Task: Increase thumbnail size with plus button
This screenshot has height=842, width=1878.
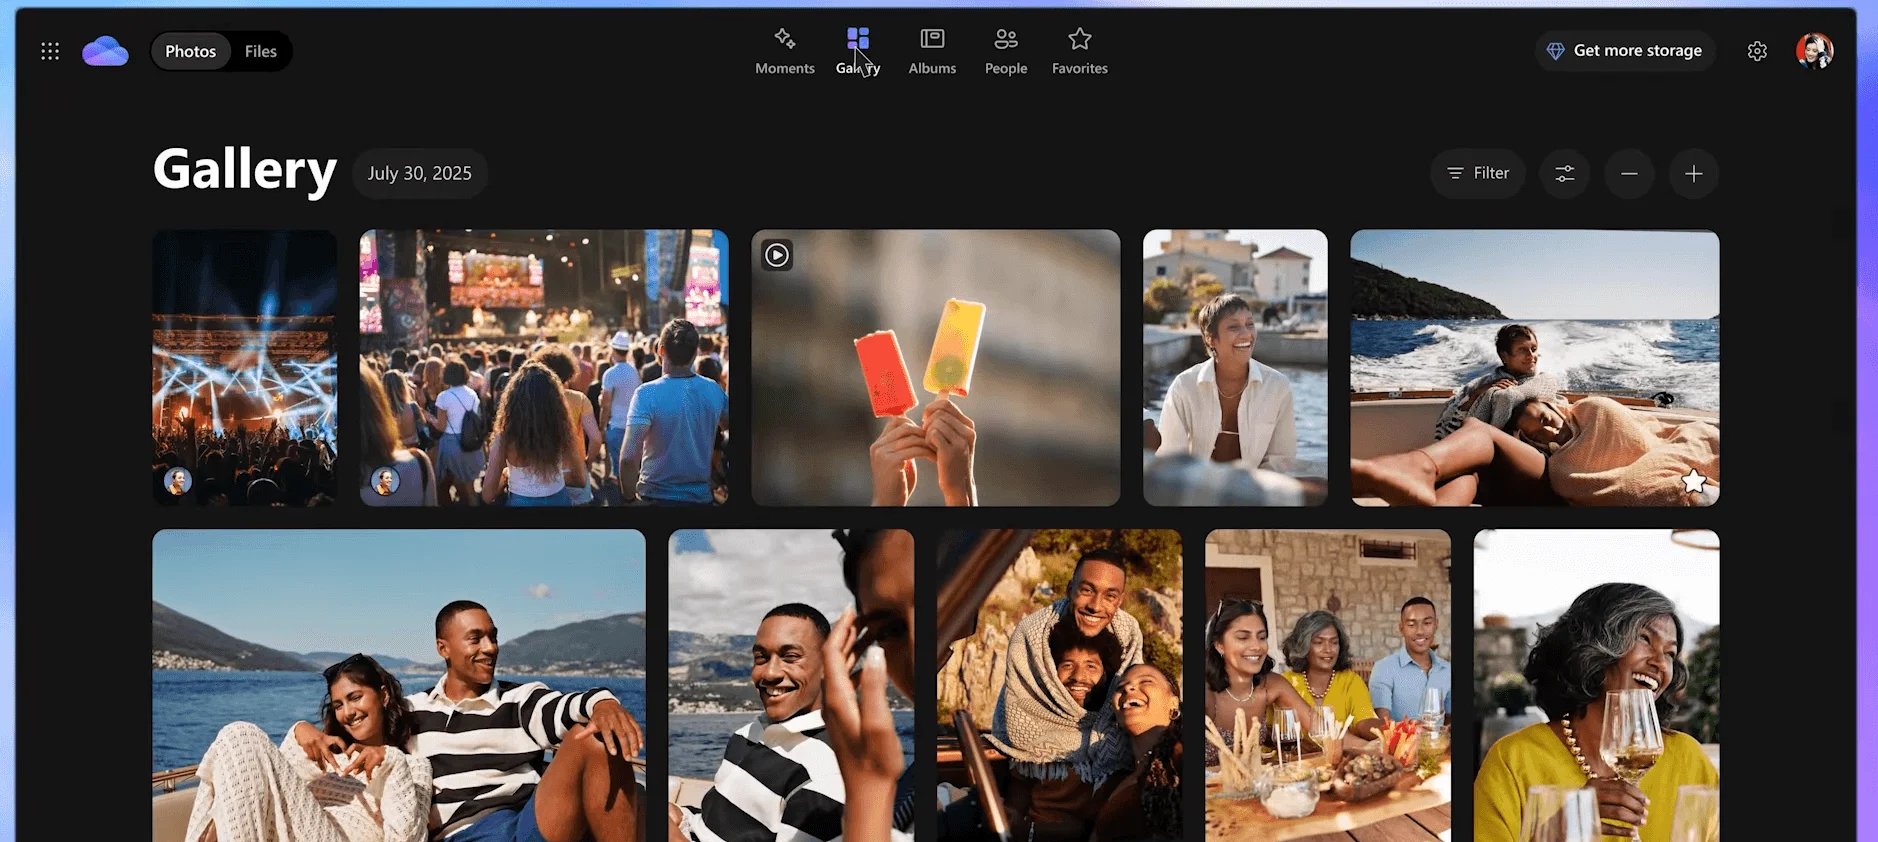Action: tap(1693, 174)
